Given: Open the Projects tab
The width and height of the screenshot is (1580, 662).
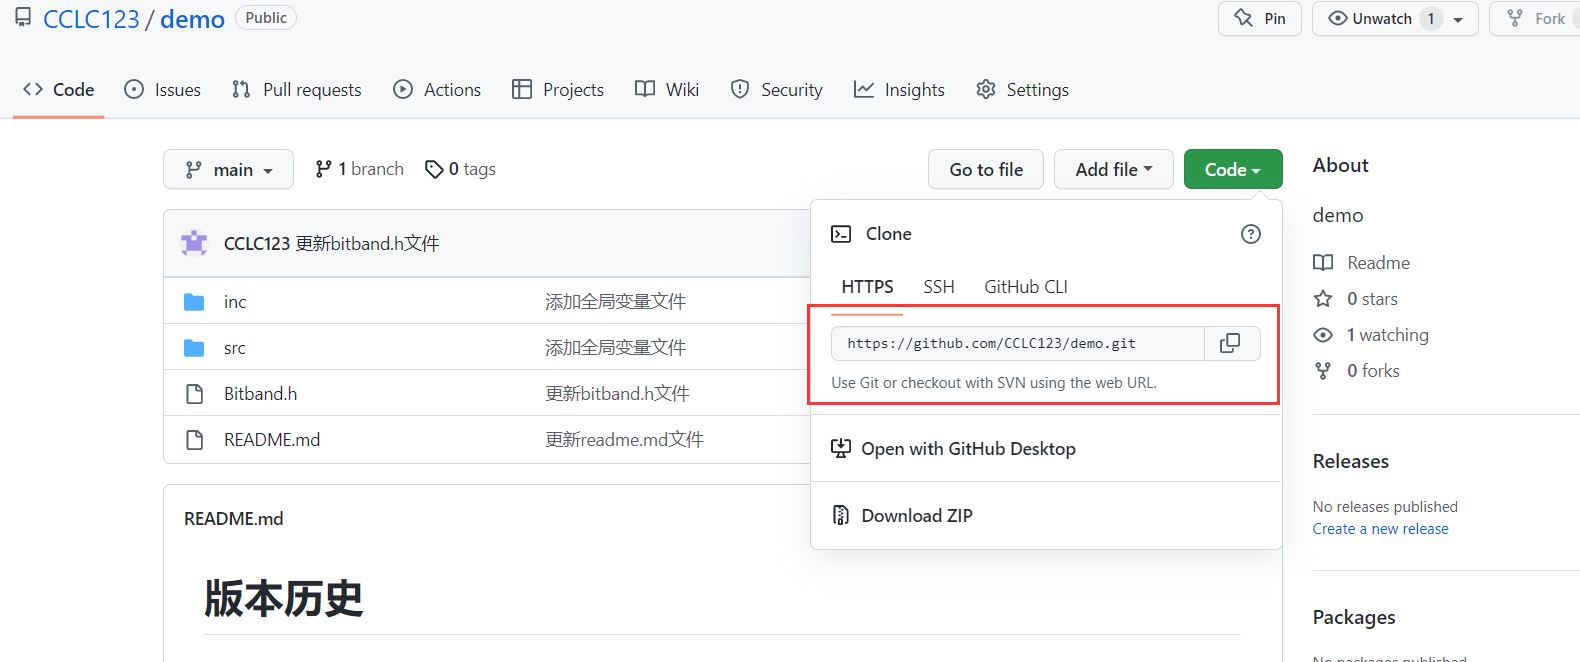Looking at the screenshot, I should point(558,89).
